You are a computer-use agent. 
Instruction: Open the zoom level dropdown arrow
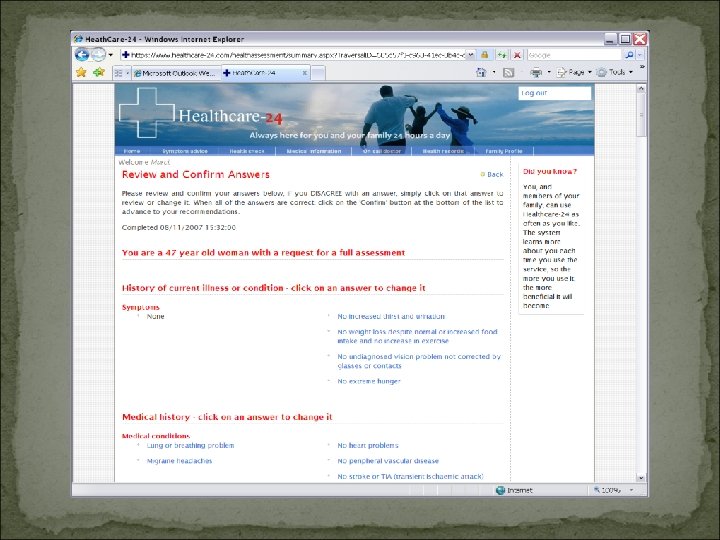point(632,490)
